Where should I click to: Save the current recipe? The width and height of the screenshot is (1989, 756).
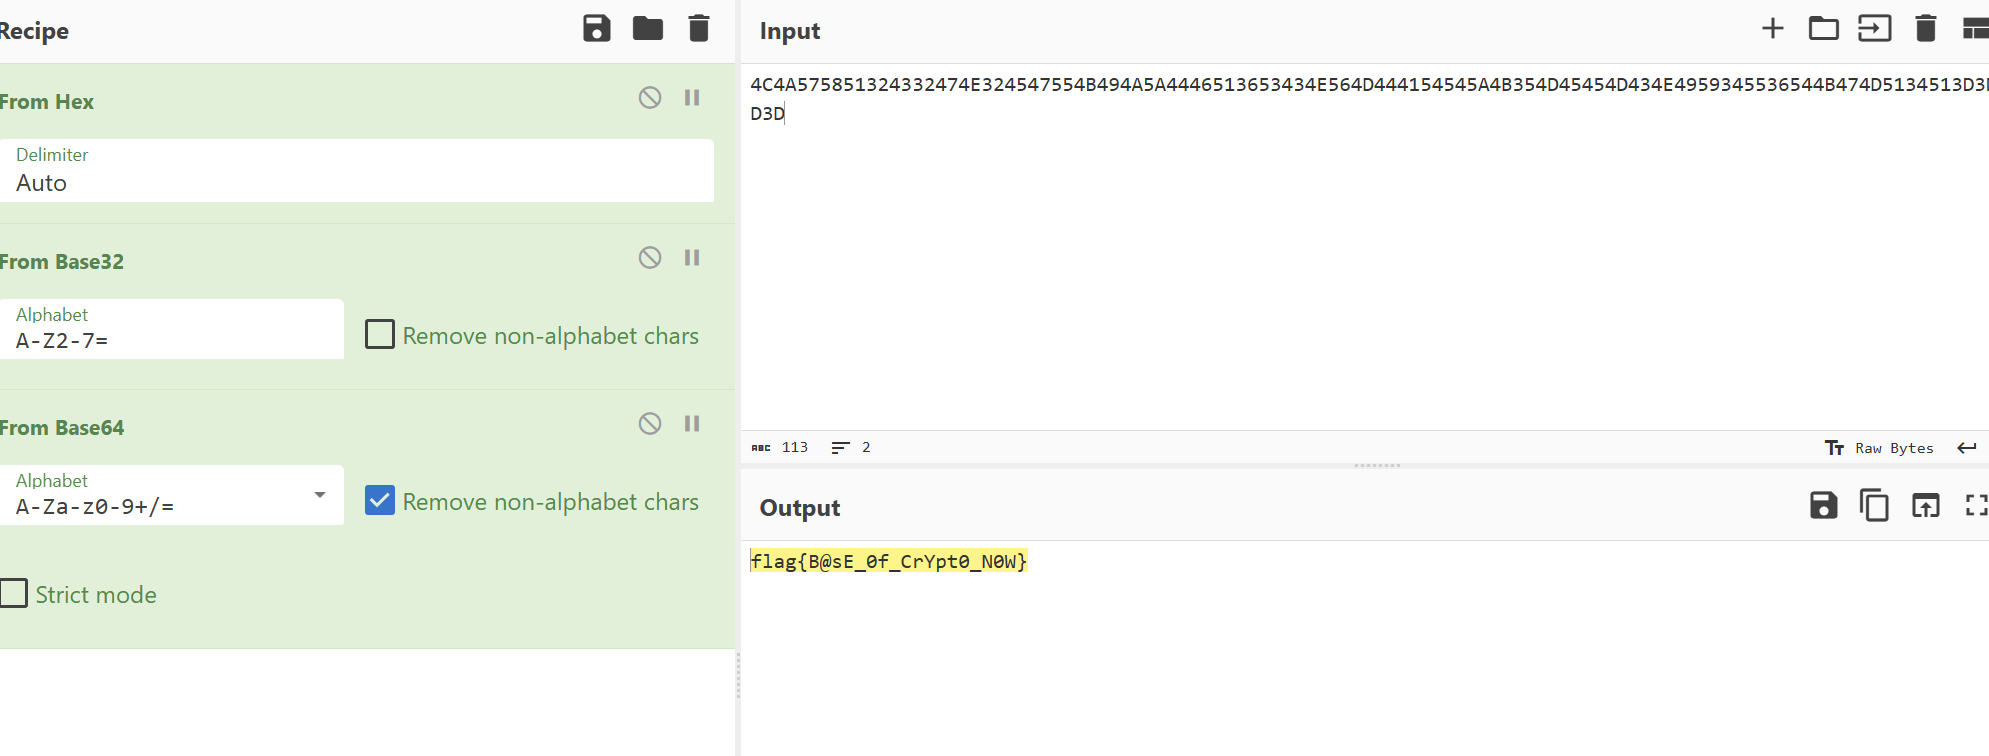[597, 29]
